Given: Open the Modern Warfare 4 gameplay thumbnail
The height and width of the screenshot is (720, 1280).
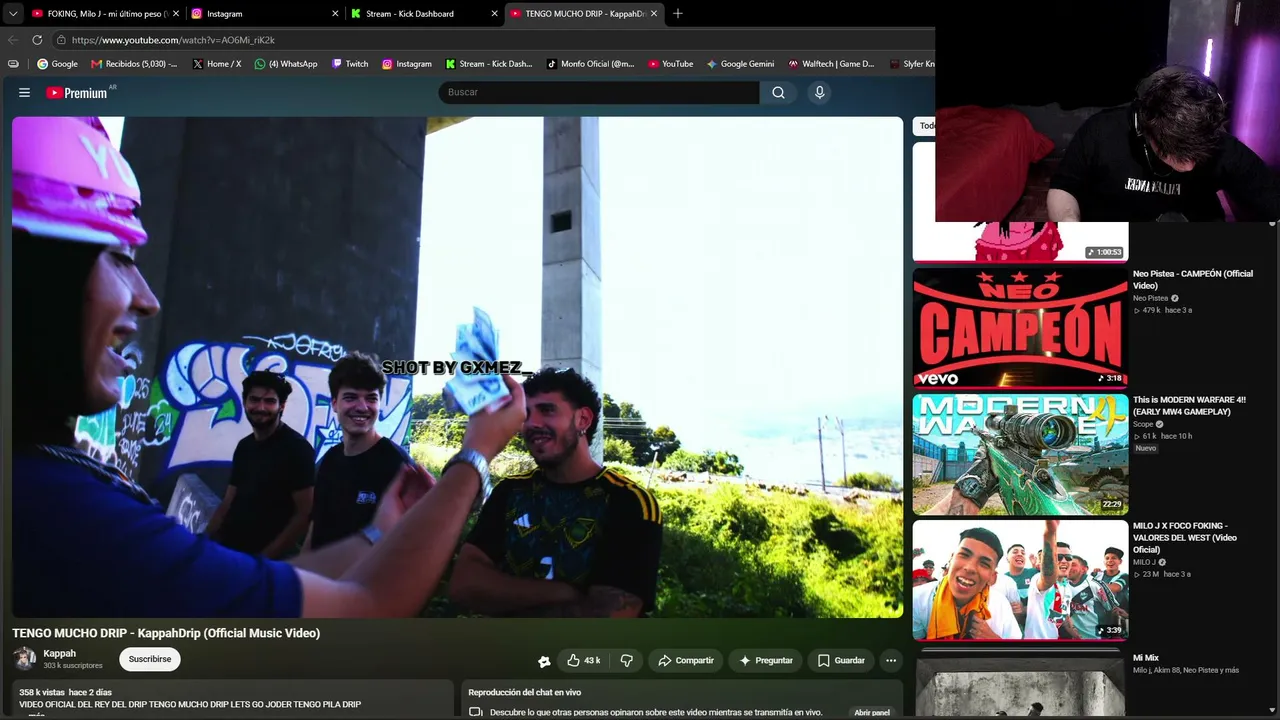Looking at the screenshot, I should 1020,454.
